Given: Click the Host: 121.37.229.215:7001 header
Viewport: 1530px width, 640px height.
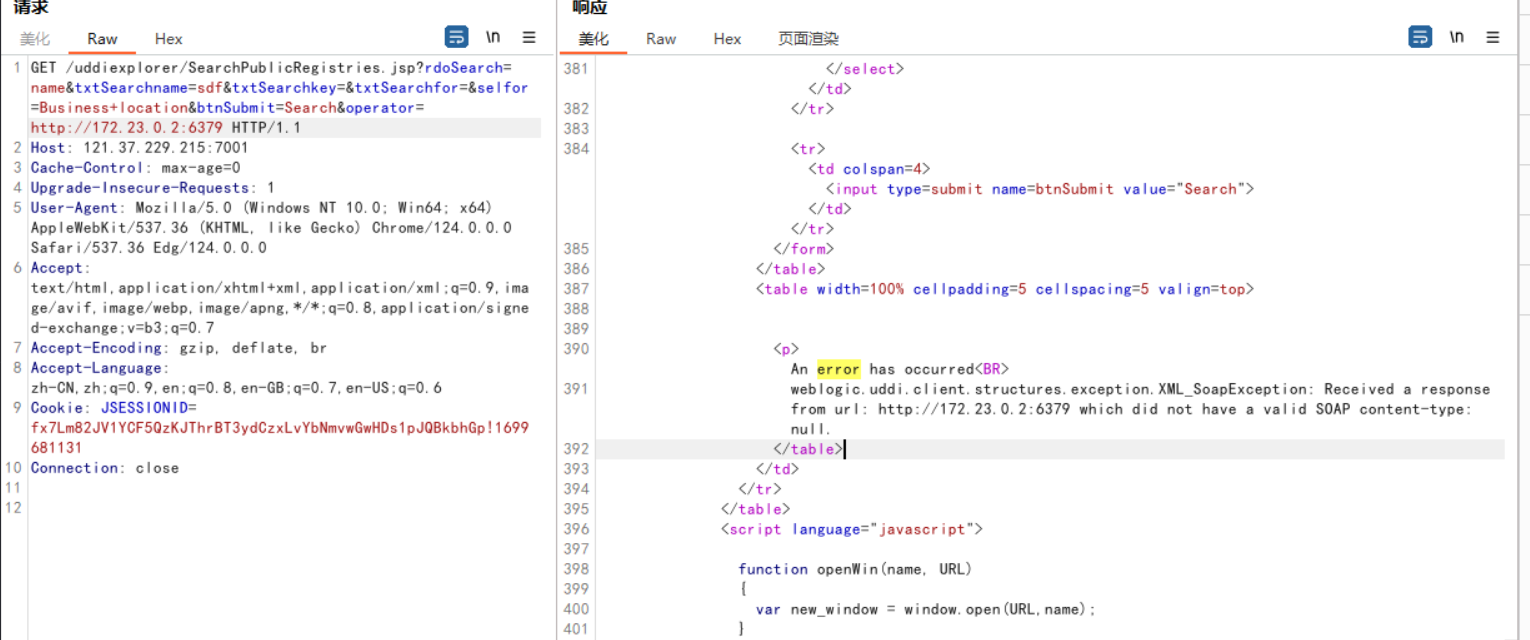Looking at the screenshot, I should tap(139, 148).
